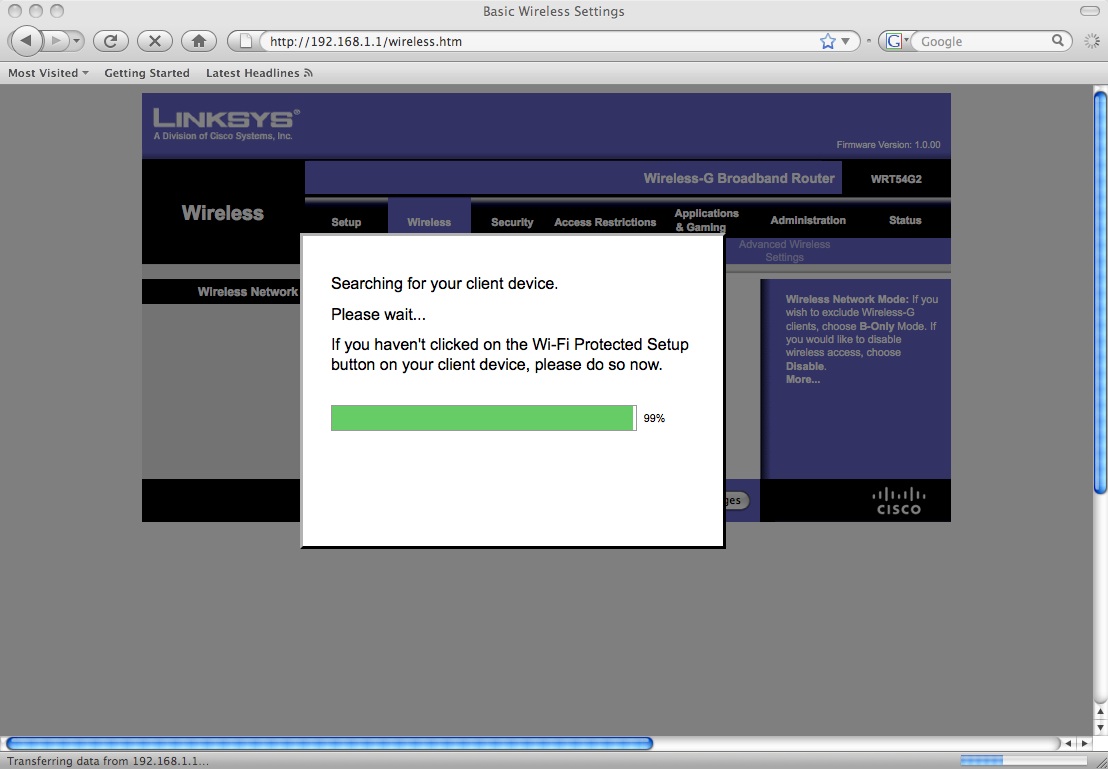Go to the Applications & Gaming tab
This screenshot has height=769, width=1108.
pos(707,220)
